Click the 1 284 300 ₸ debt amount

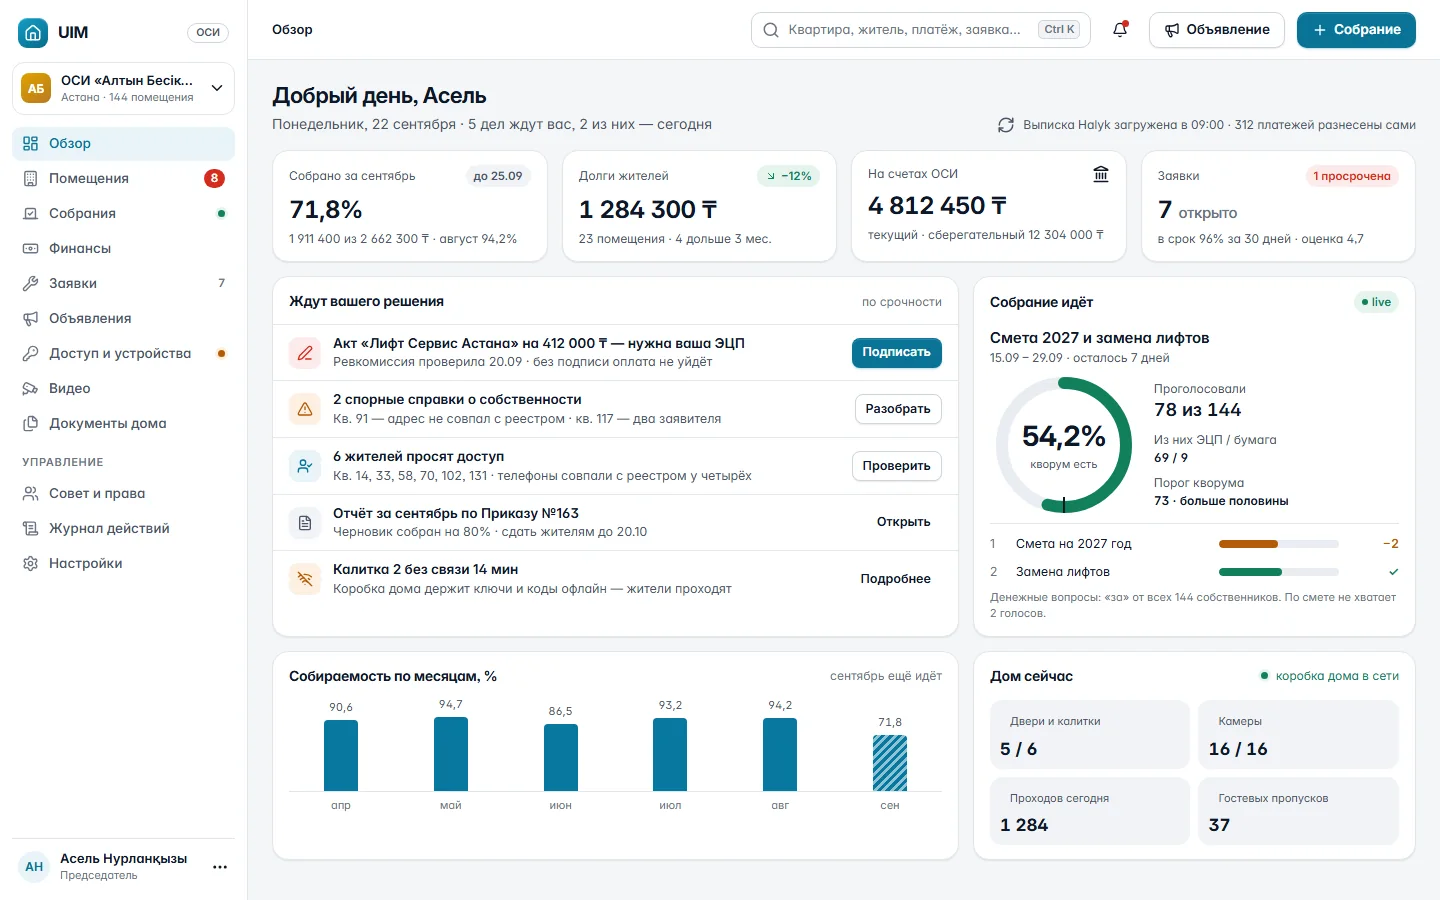tap(648, 210)
